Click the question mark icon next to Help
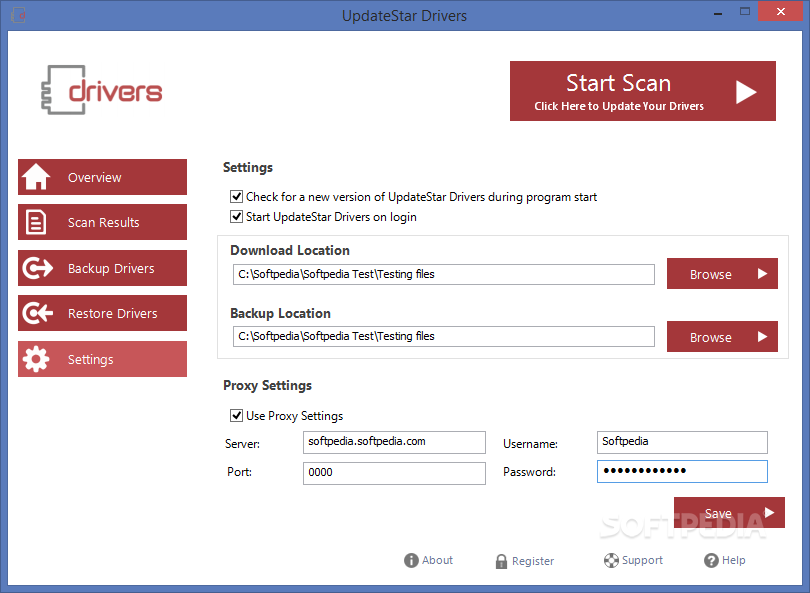 tap(711, 560)
